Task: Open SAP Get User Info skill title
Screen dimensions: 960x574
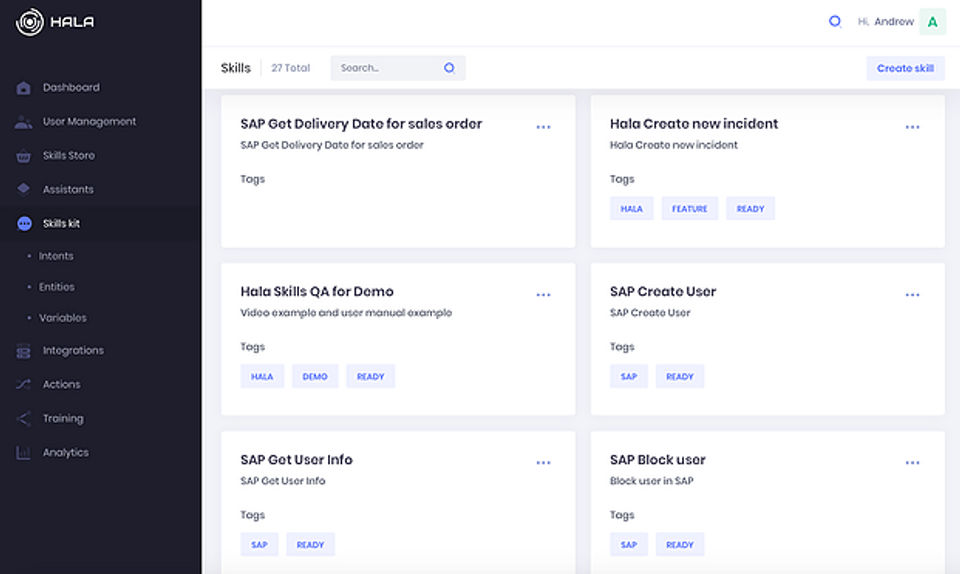Action: (296, 460)
